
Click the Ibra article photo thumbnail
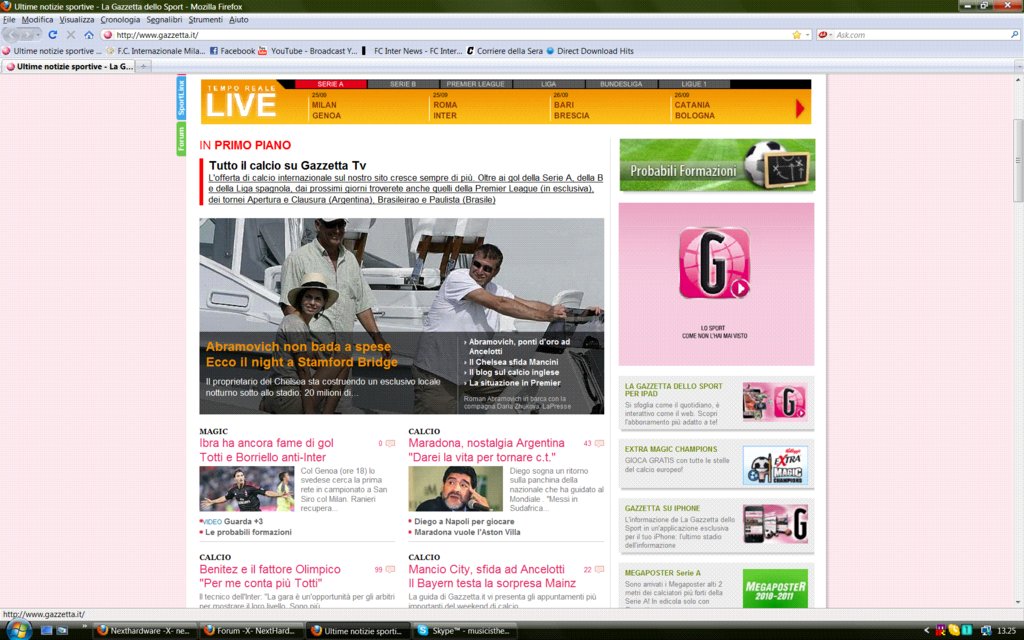(x=247, y=489)
